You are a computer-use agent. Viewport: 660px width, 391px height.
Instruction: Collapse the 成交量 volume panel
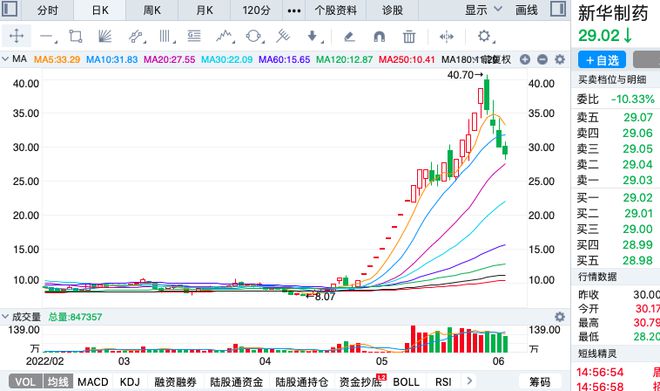pyautogui.click(x=5, y=317)
